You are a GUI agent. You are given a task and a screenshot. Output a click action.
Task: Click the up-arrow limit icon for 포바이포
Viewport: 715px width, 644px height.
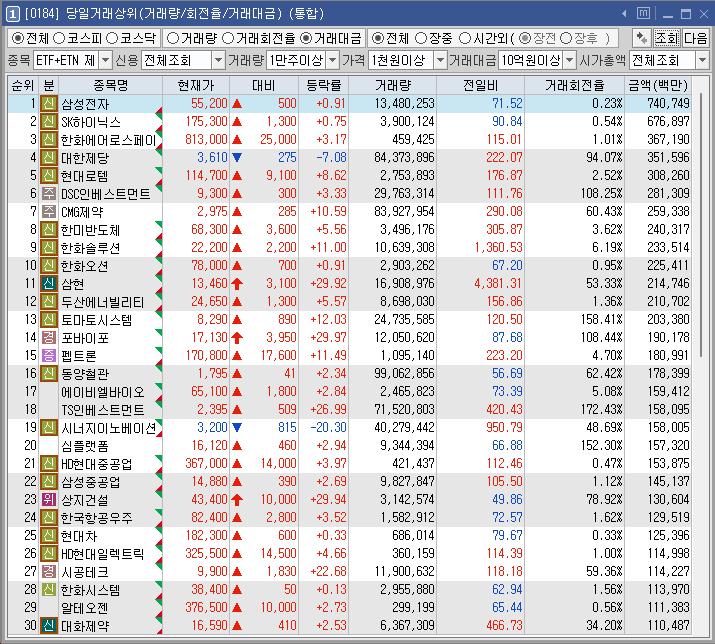tap(237, 338)
